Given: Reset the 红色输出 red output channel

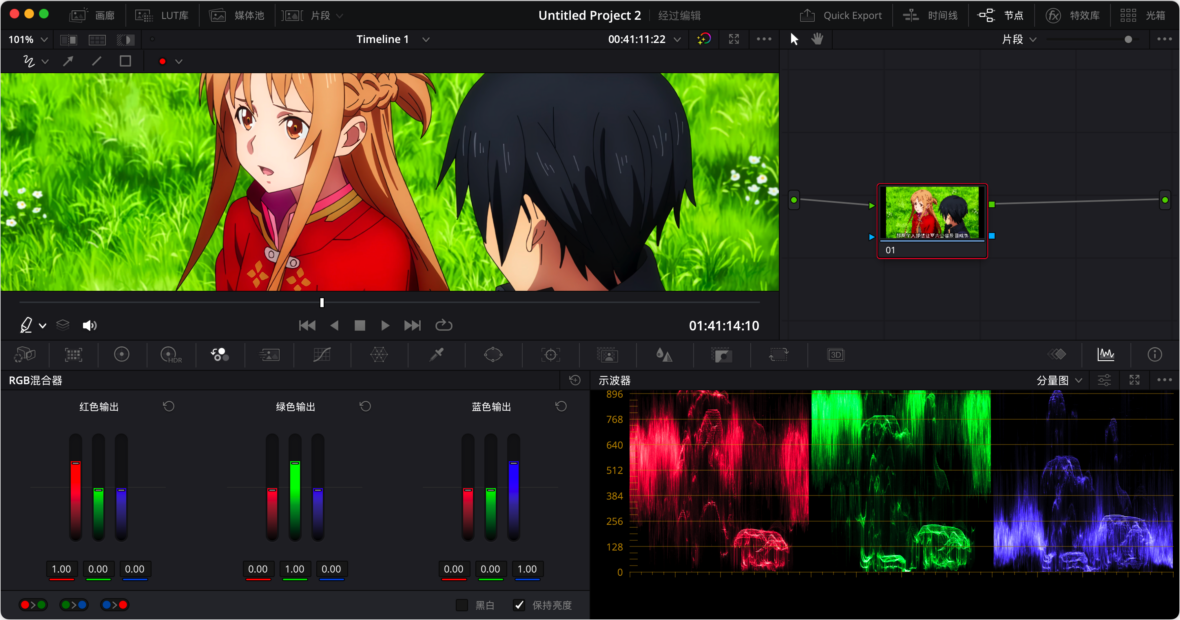Looking at the screenshot, I should (169, 406).
